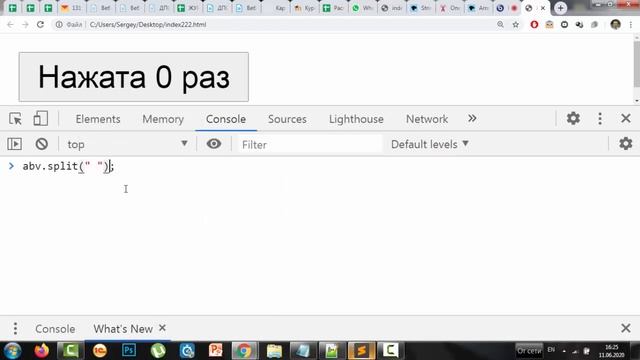Open uTorrent from the taskbar
640x360 pixels.
pos(158,351)
